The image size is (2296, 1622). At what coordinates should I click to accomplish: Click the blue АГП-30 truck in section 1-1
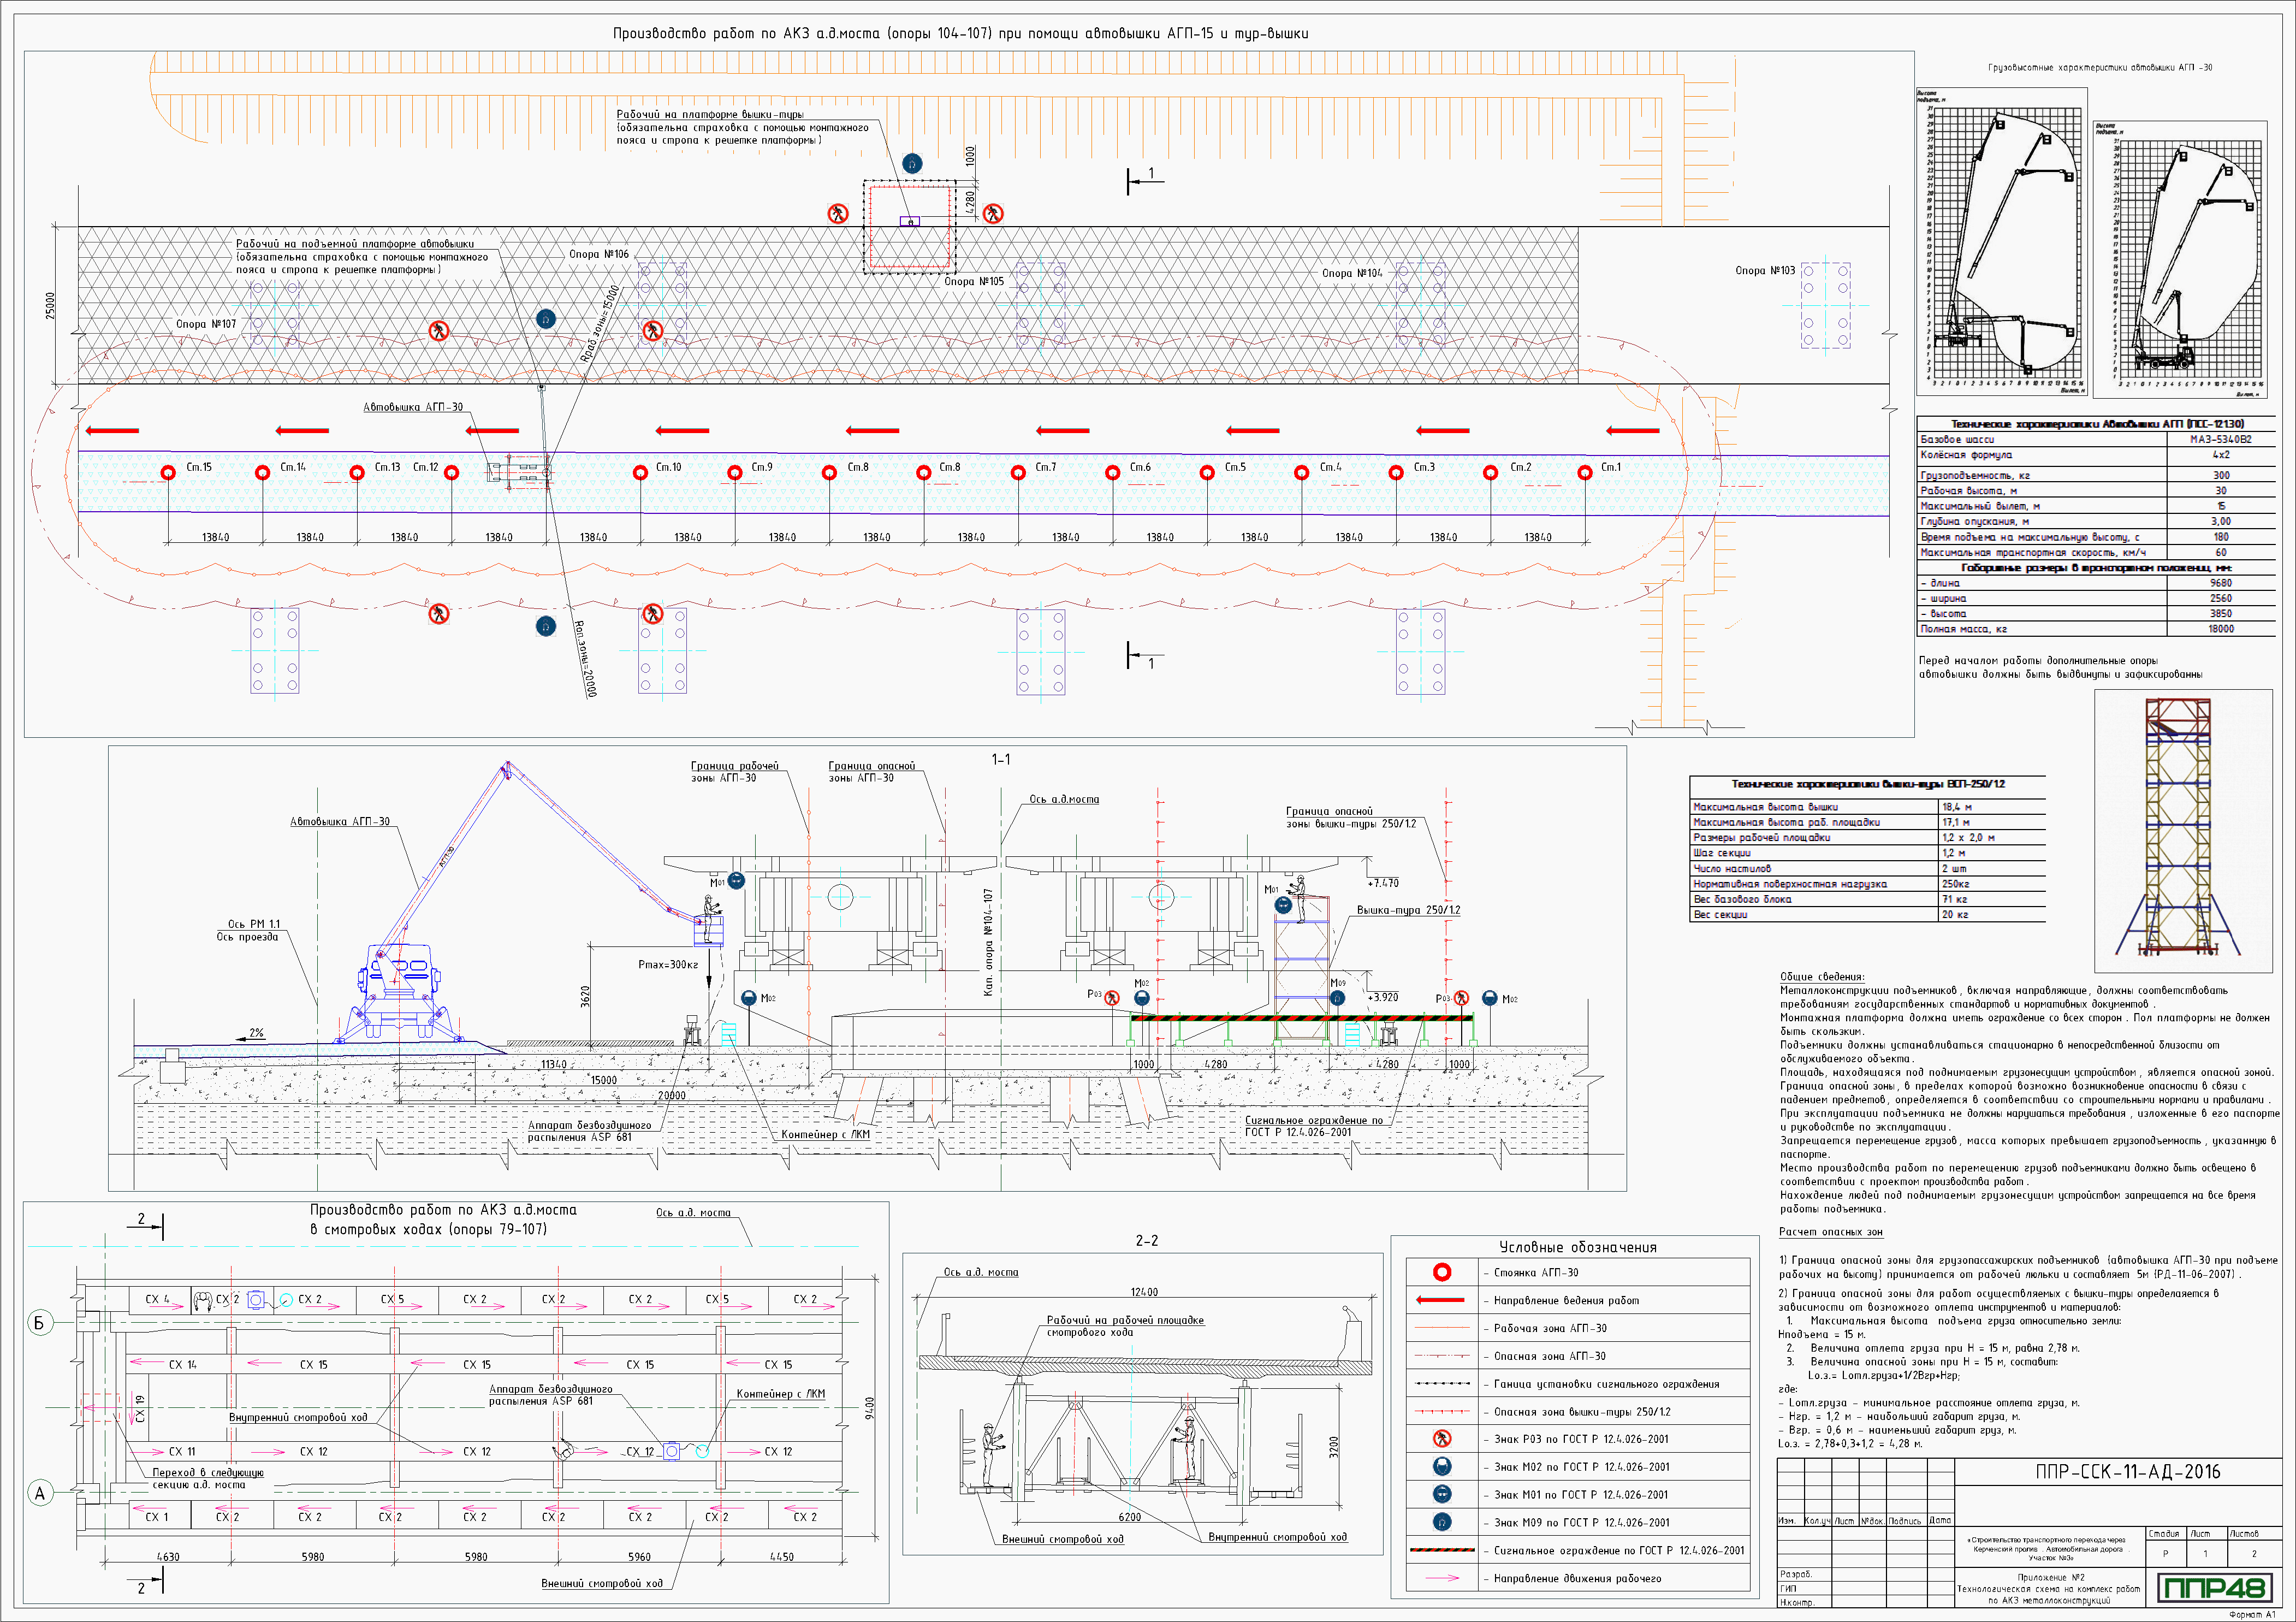[x=400, y=990]
